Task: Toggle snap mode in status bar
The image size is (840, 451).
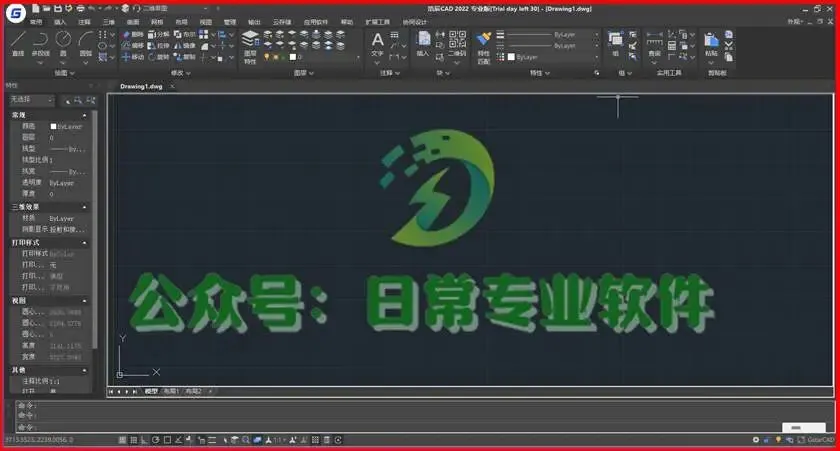Action: click(x=122, y=440)
